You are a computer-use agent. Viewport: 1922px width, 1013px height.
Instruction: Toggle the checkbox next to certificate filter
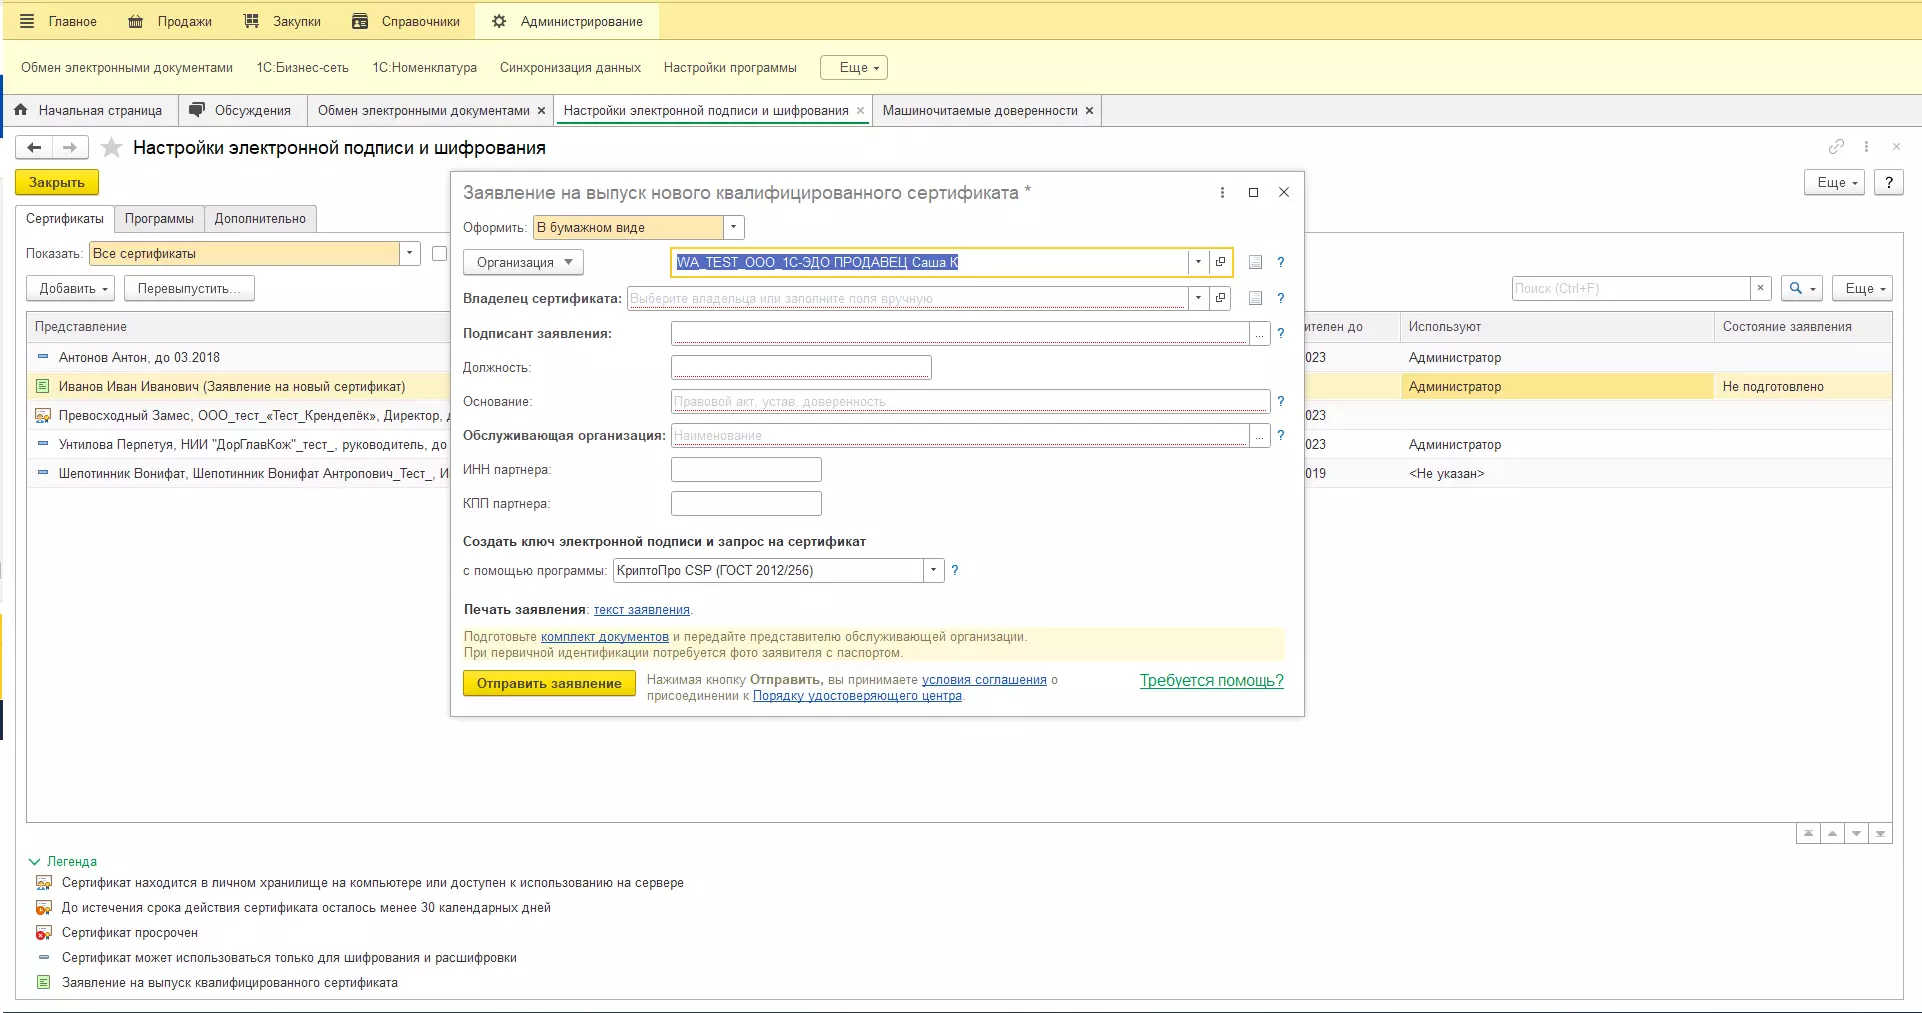click(439, 253)
